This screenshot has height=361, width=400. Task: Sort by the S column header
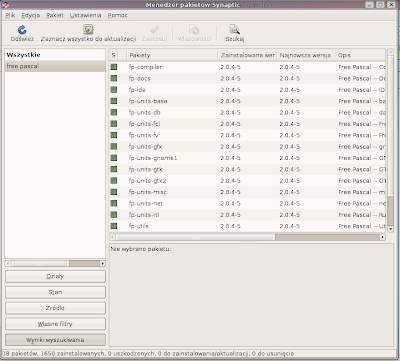pyautogui.click(x=114, y=55)
